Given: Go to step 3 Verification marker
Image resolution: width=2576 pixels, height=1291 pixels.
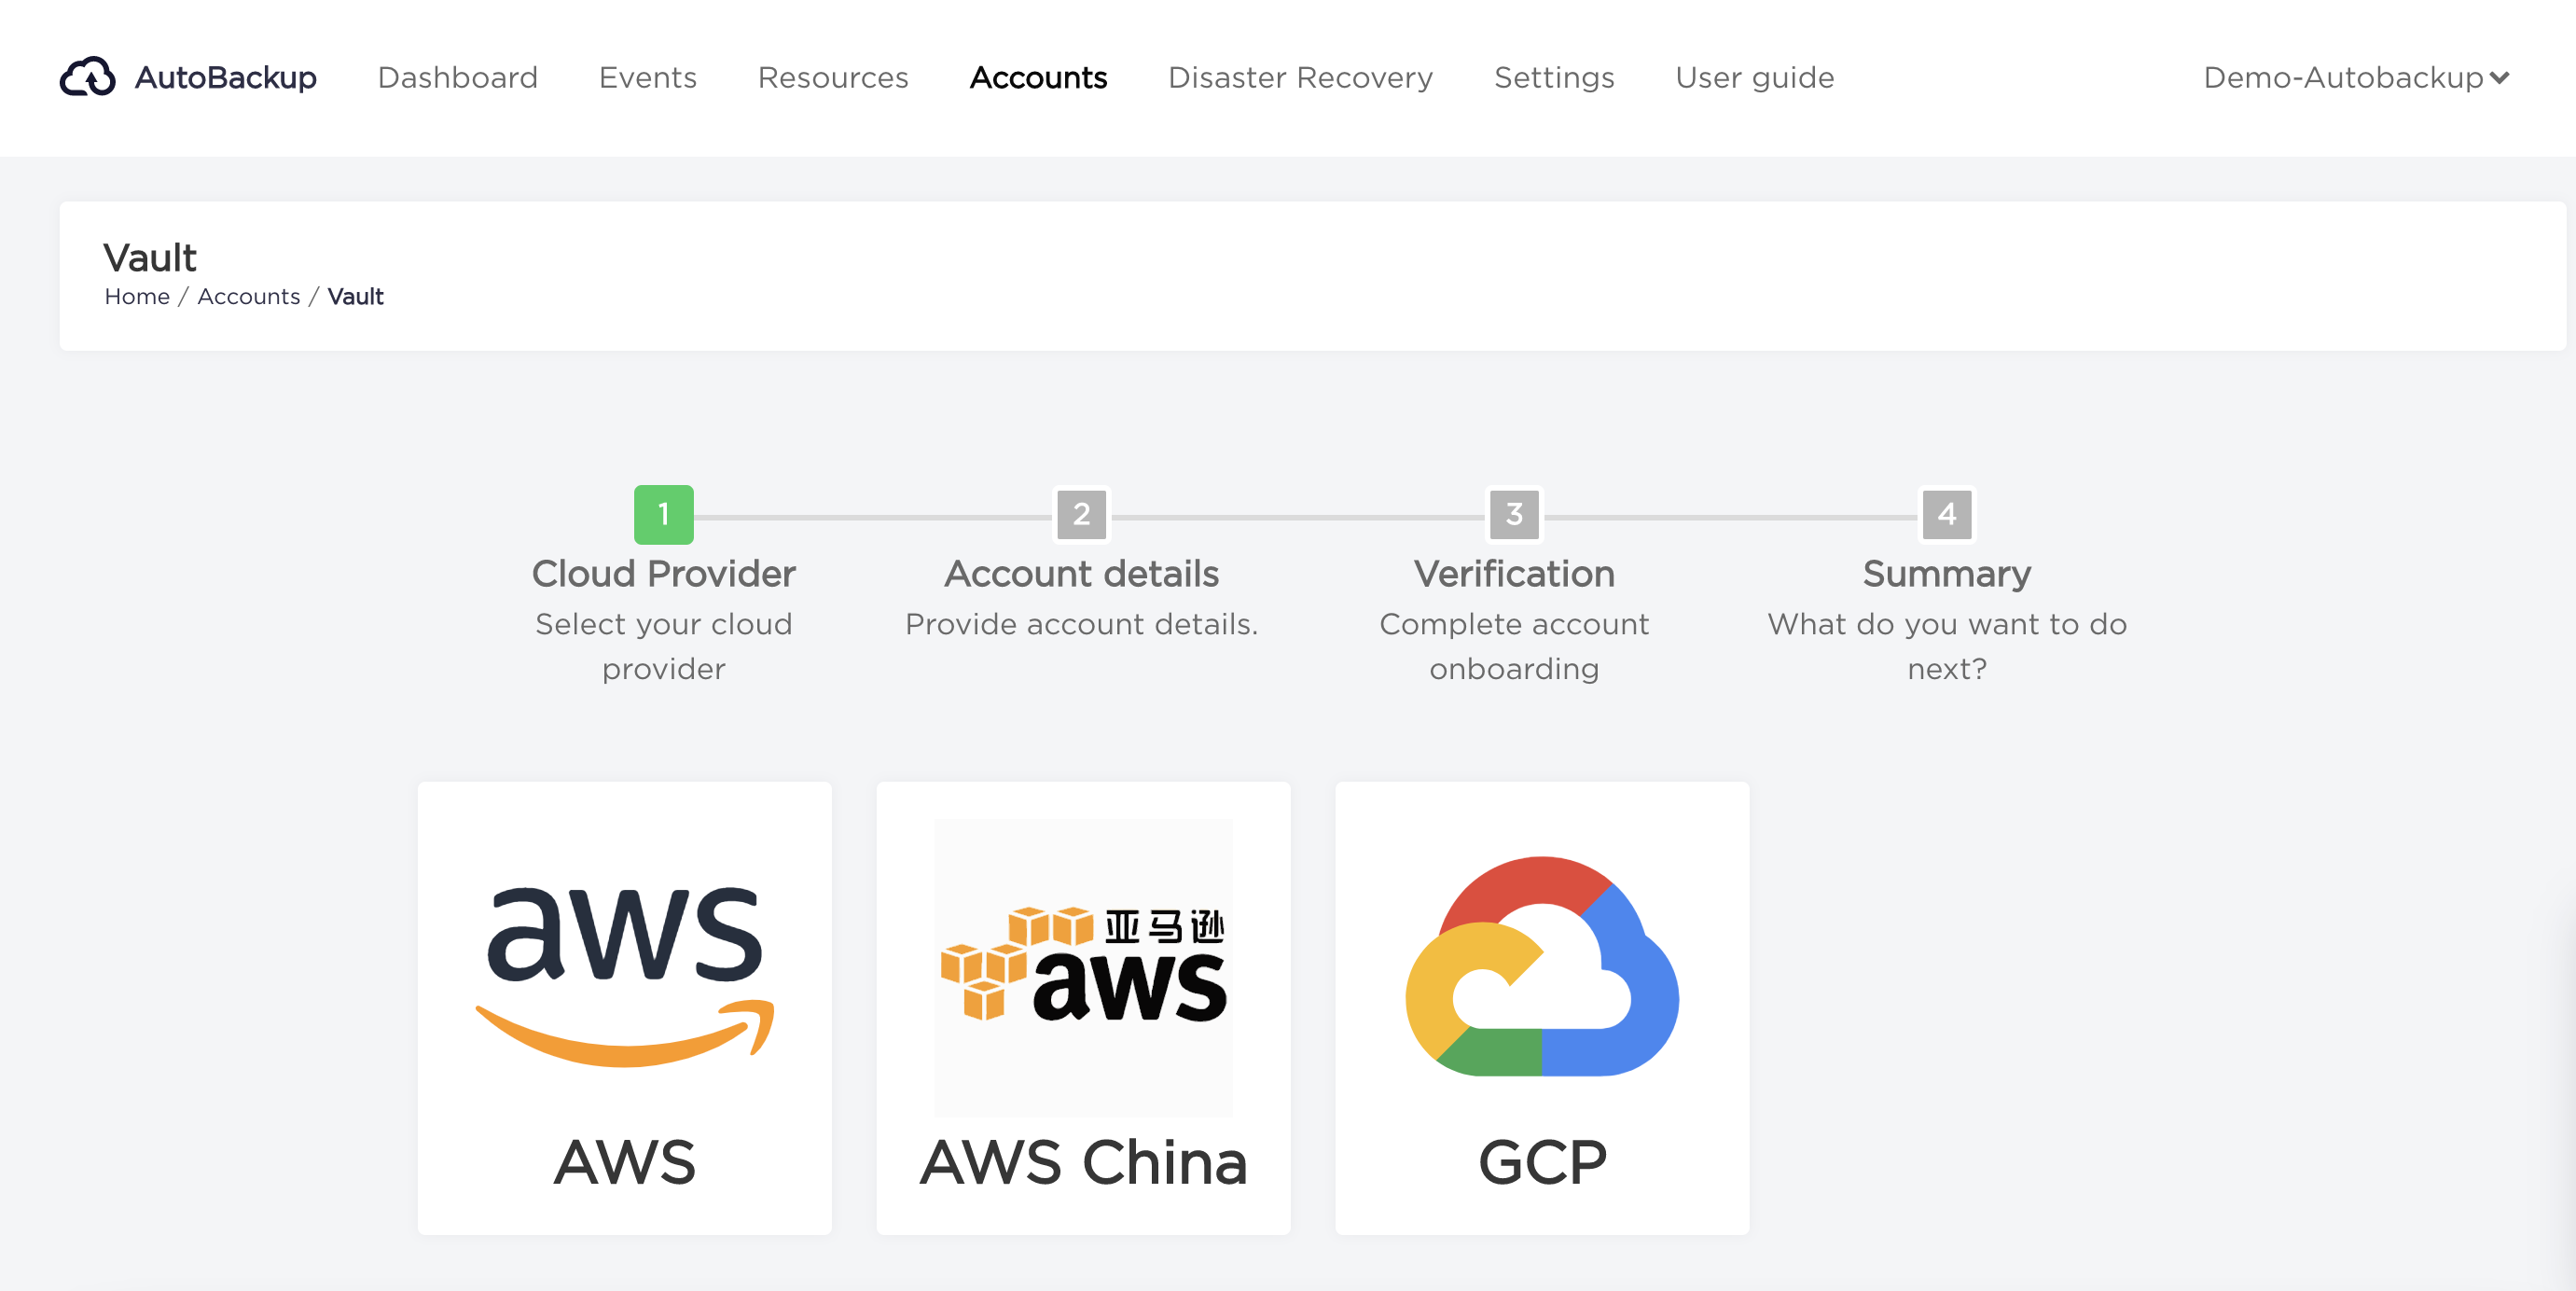Looking at the screenshot, I should coord(1514,514).
